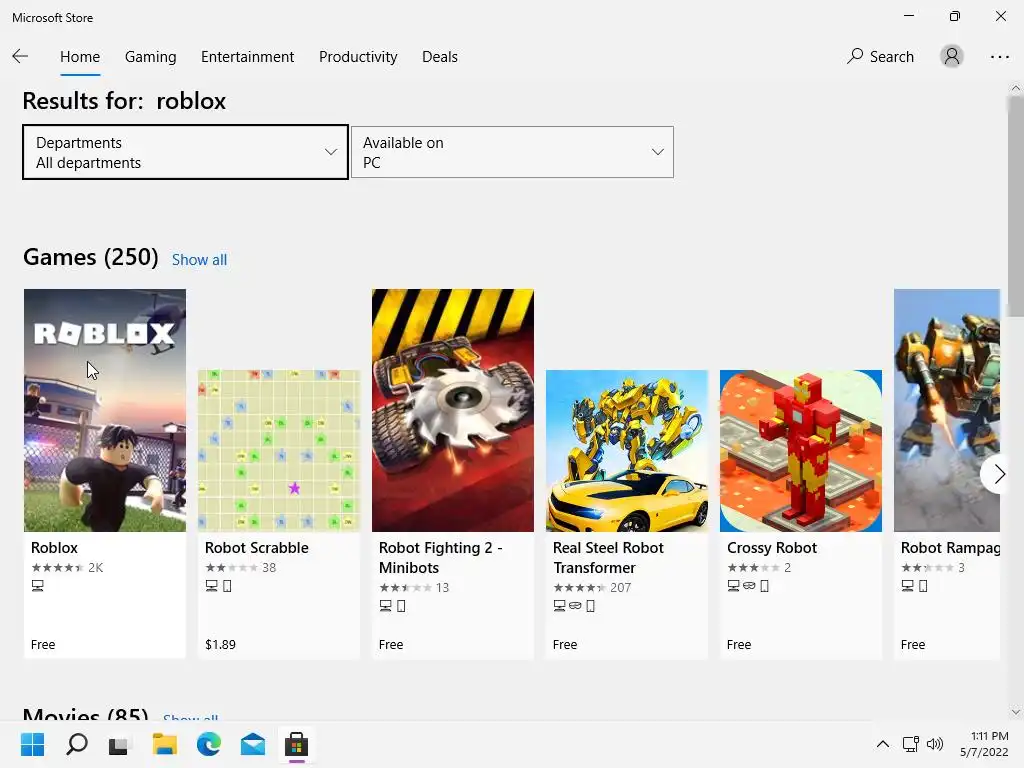Go back with the back arrow
This screenshot has width=1024, height=768.
(20, 56)
